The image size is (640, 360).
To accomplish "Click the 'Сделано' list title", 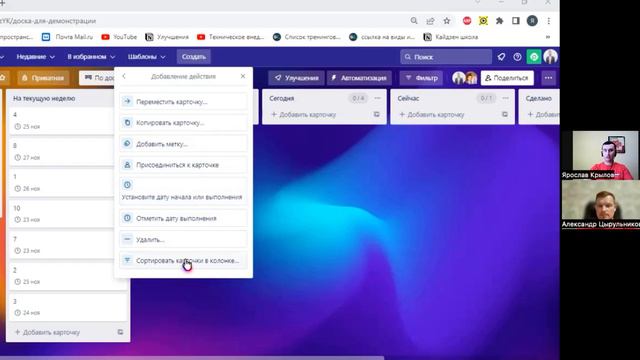I will coord(539,98).
